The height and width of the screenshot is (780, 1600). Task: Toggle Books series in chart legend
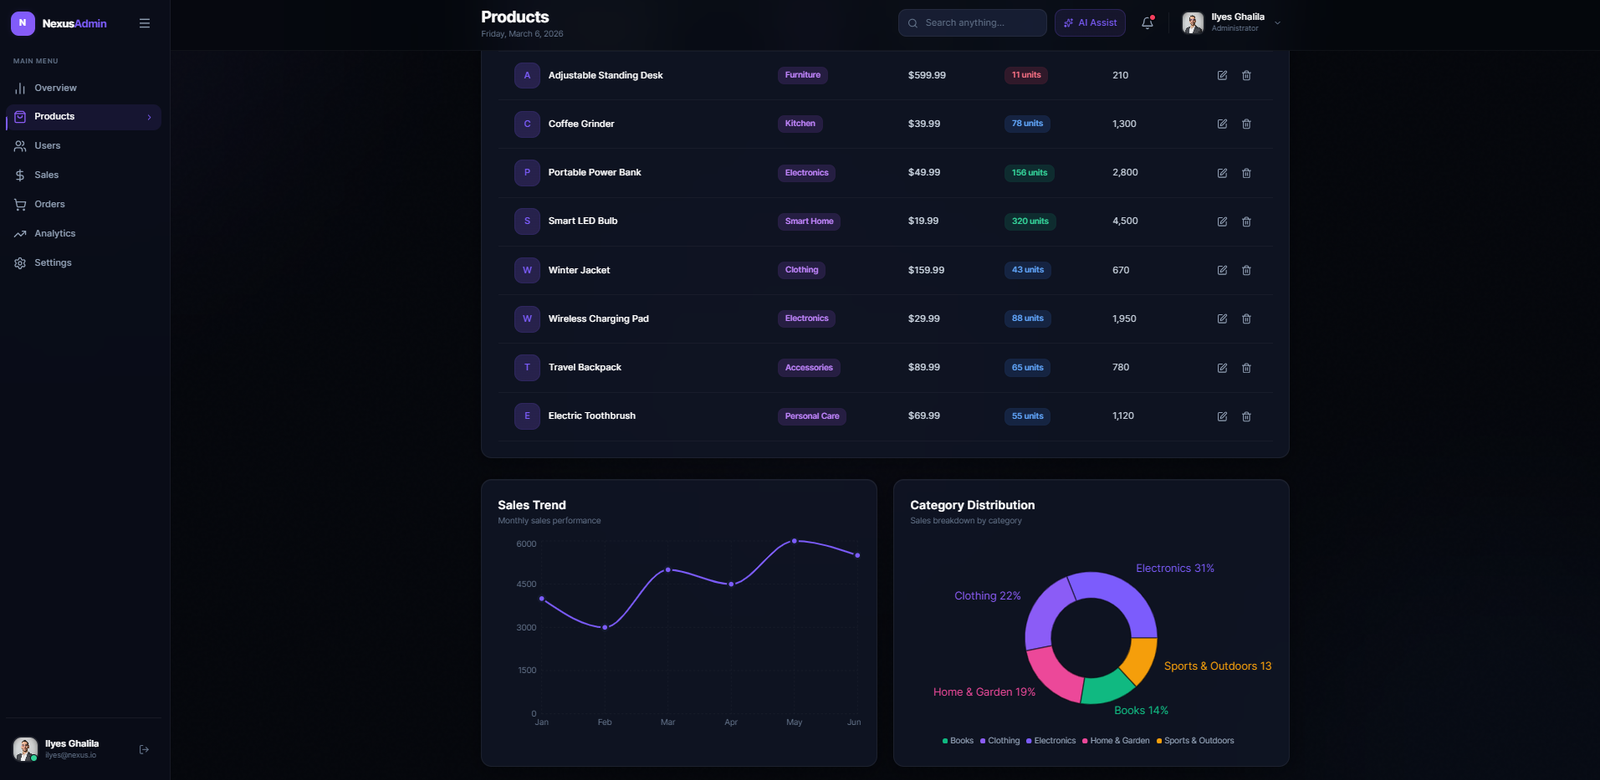pos(958,741)
